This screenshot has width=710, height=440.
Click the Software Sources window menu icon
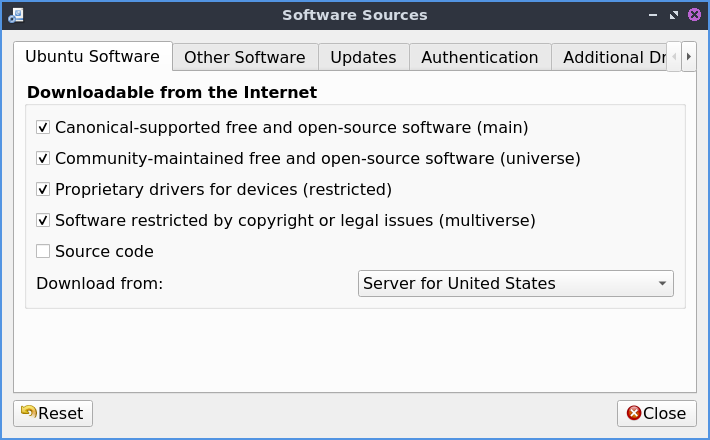(15, 15)
